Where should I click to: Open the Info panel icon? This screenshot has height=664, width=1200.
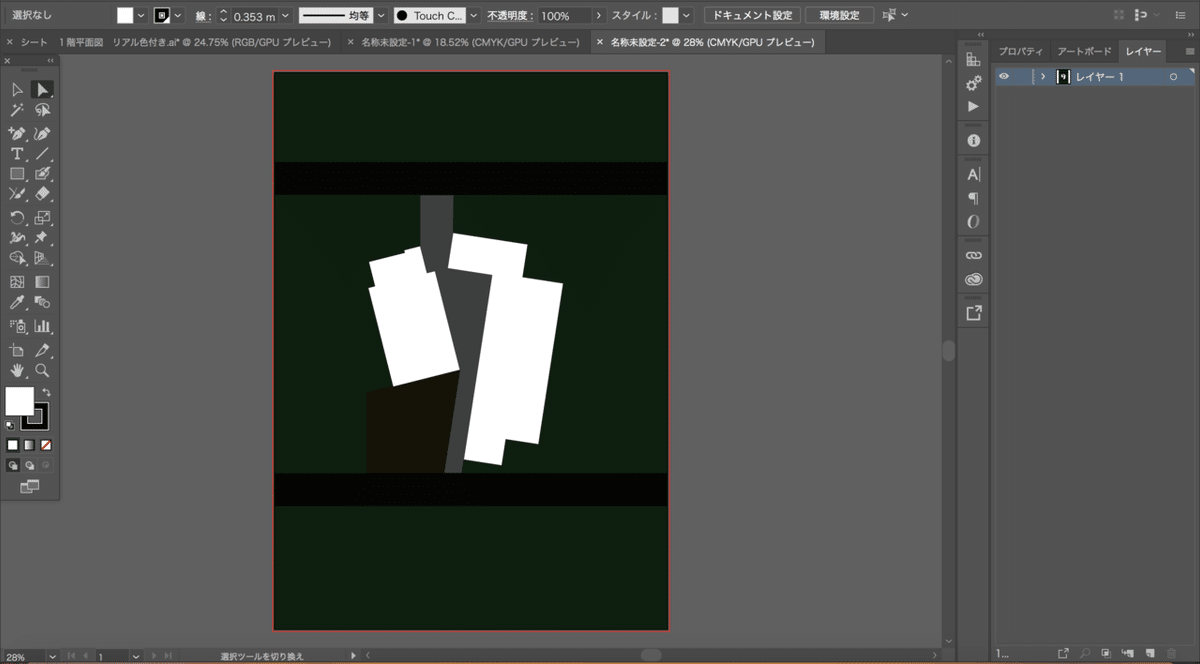click(x=973, y=141)
